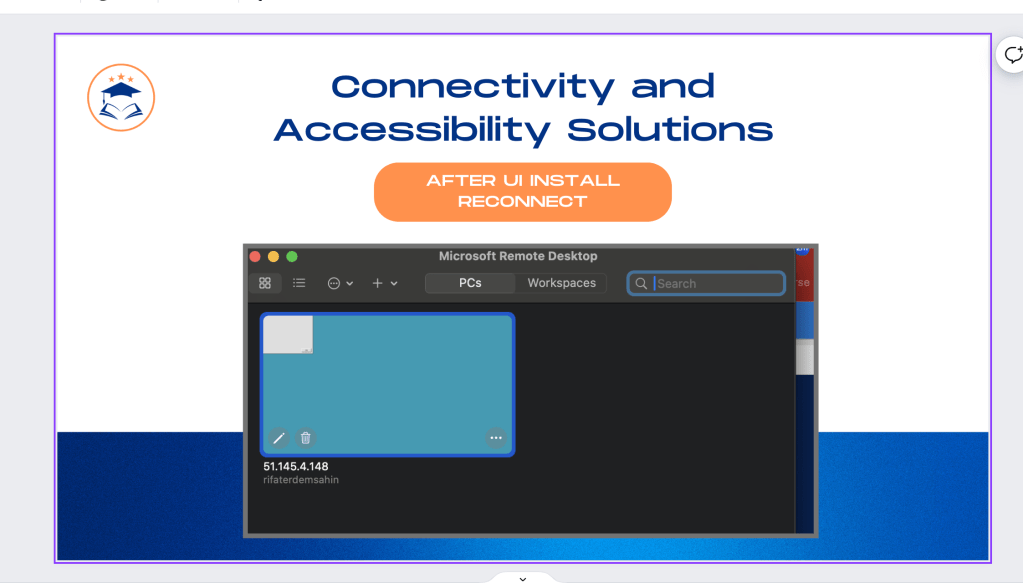Expand the chevron below the slide
The image size is (1023, 583).
click(x=523, y=578)
